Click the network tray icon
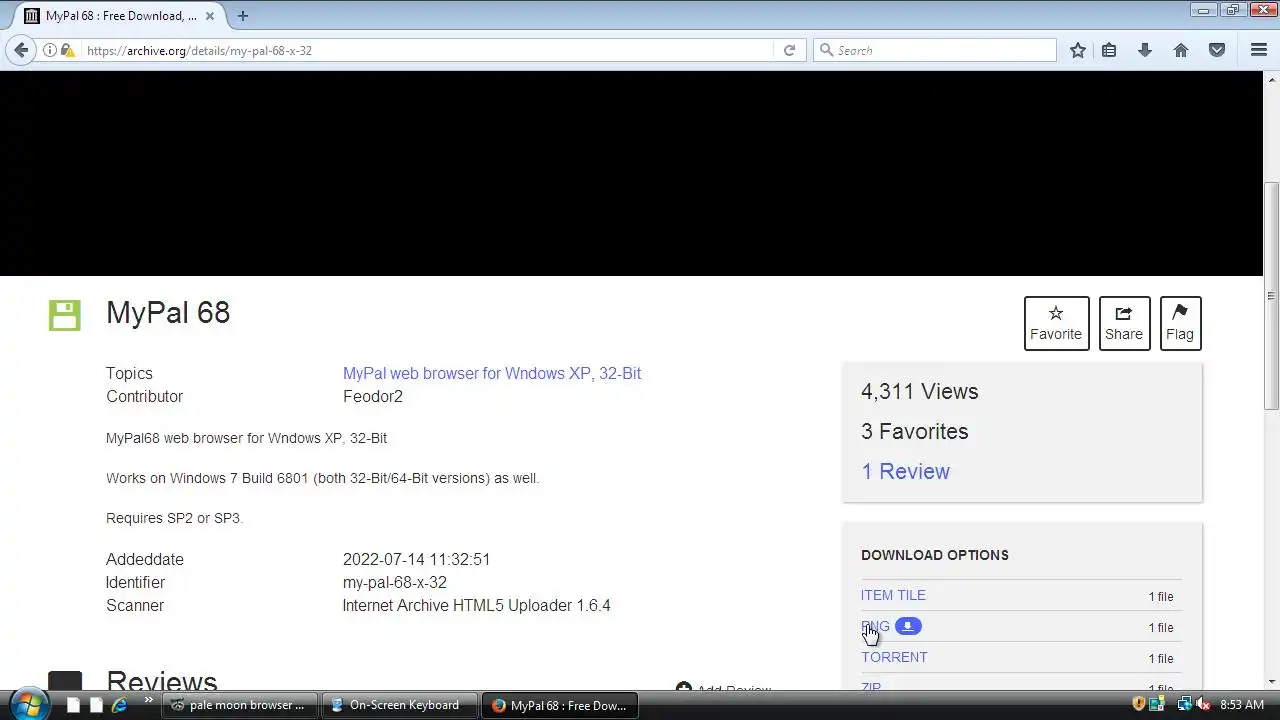 pyautogui.click(x=1184, y=704)
